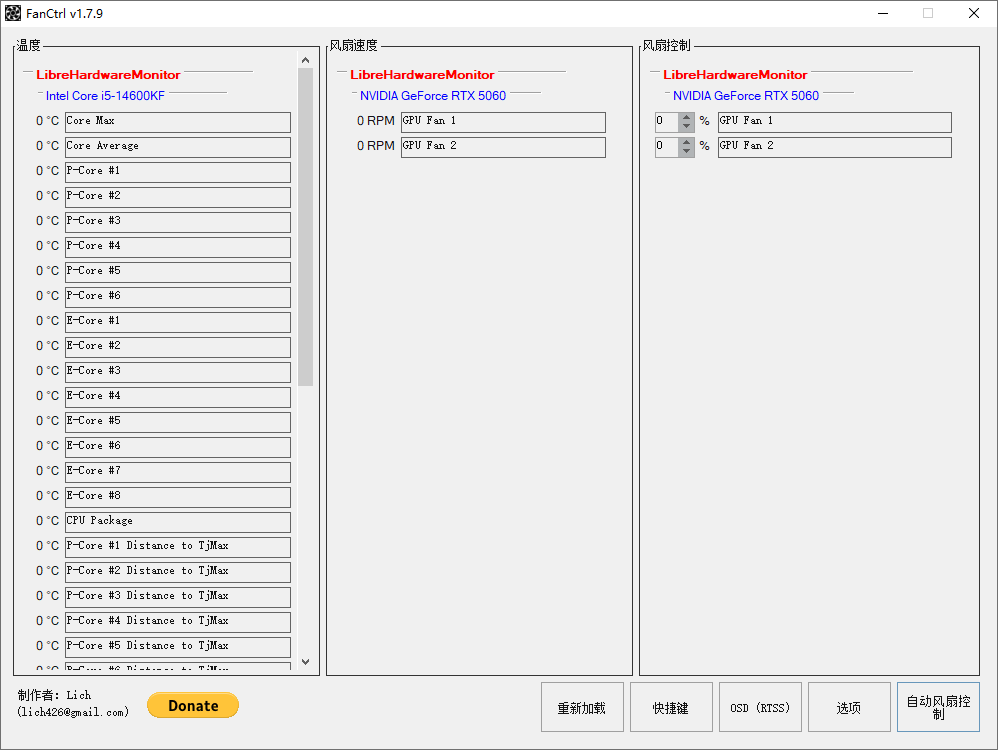The height and width of the screenshot is (750, 998).
Task: Open the 选项 options window
Action: (x=848, y=708)
